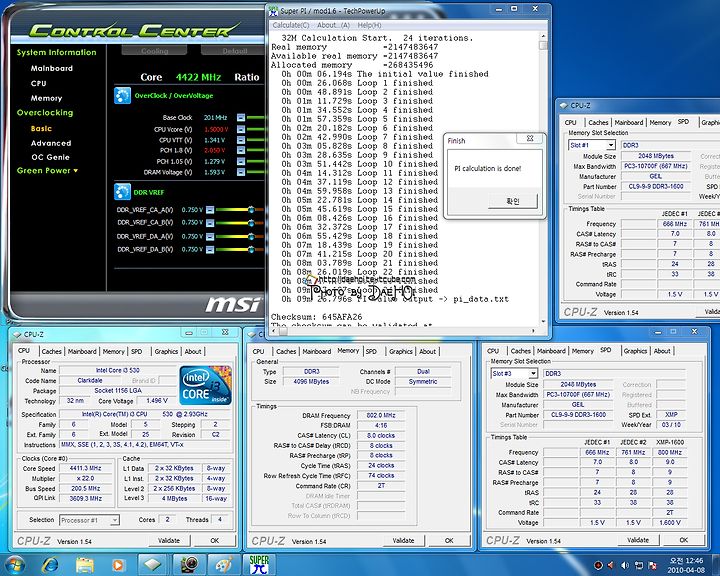Viewport: 720px width, 576px height.
Task: Click the camera application taskbar icon
Action: (x=189, y=565)
